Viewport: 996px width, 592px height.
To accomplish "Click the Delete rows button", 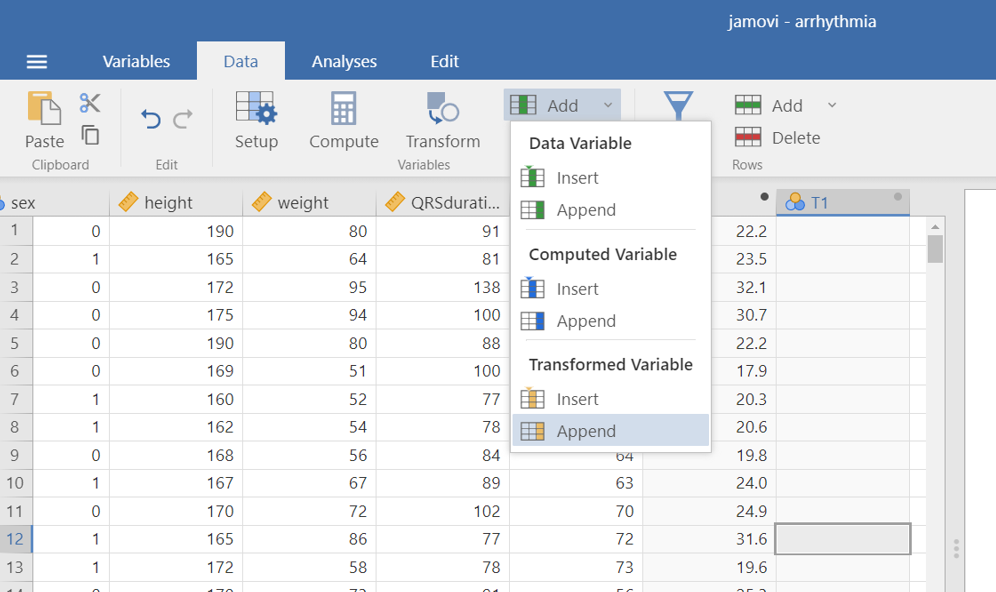I will point(778,138).
